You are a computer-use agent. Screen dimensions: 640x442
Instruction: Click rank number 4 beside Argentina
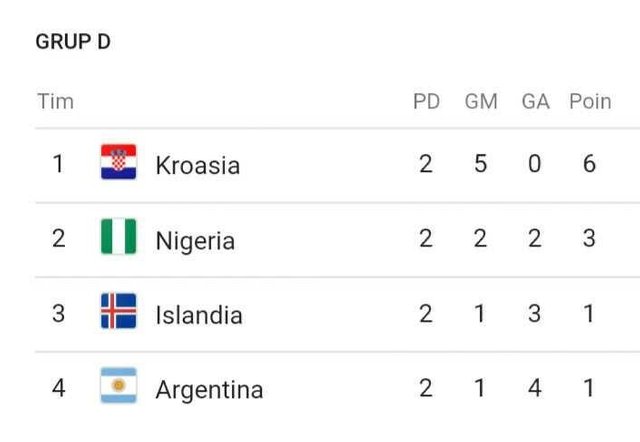click(58, 388)
